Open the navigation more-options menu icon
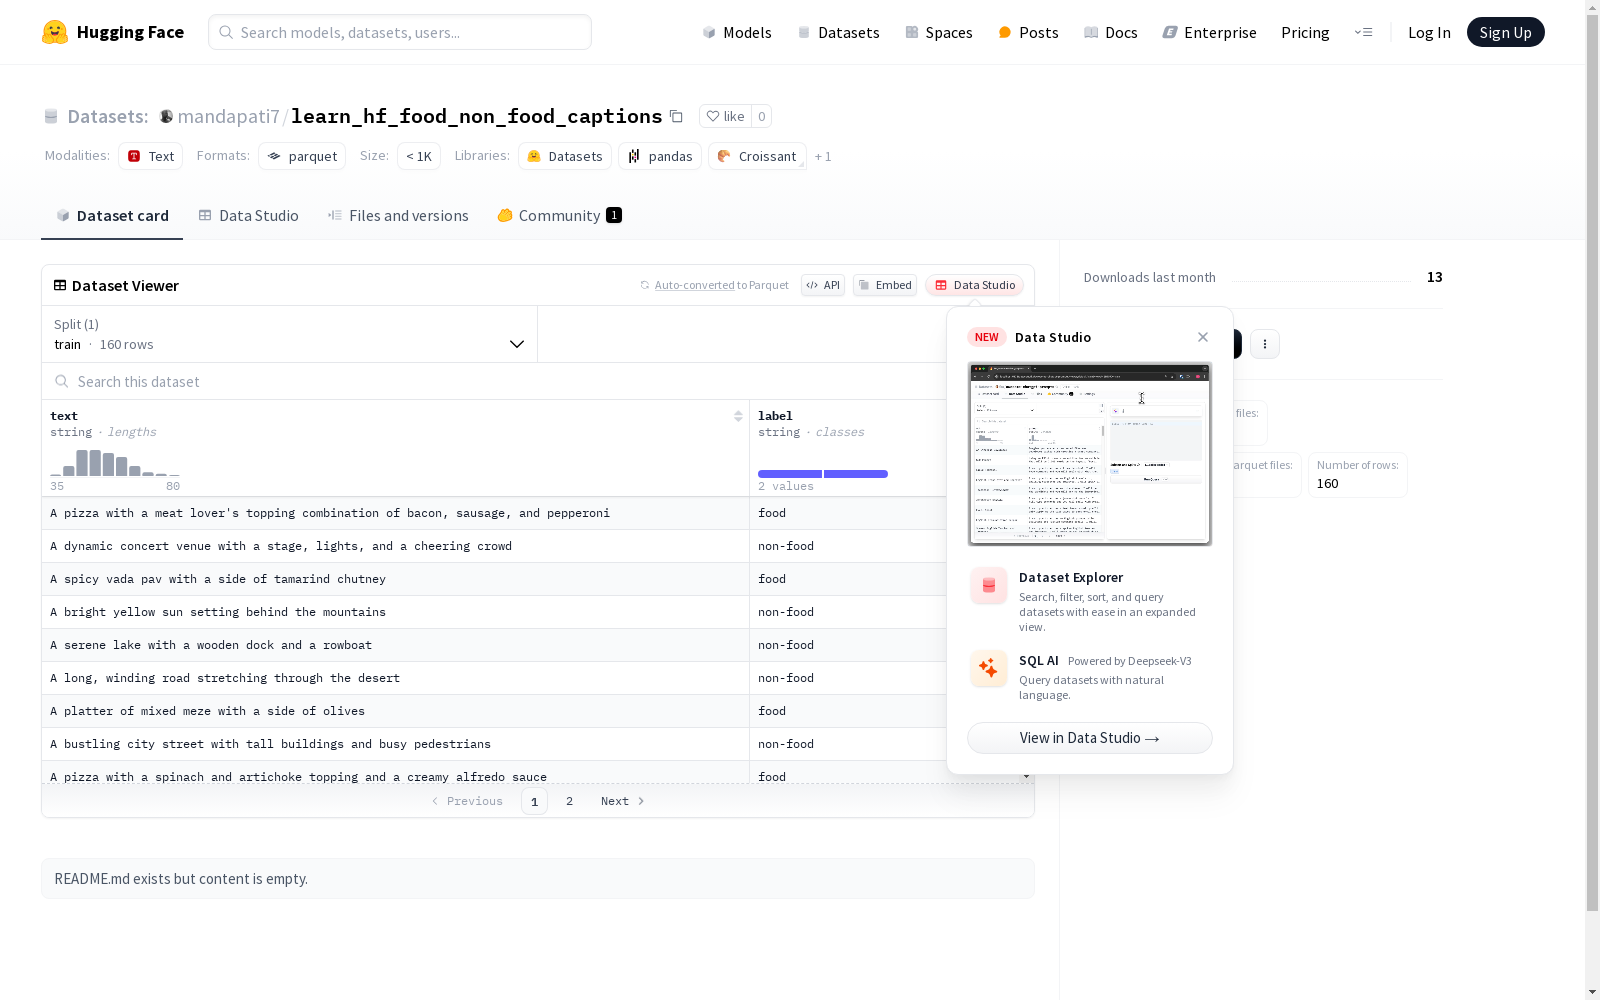The height and width of the screenshot is (1000, 1600). click(1363, 32)
